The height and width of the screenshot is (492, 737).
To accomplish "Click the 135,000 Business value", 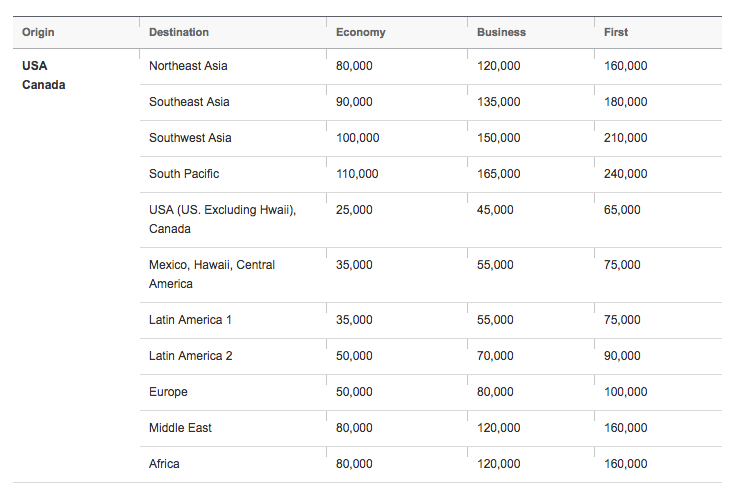I will point(498,102).
